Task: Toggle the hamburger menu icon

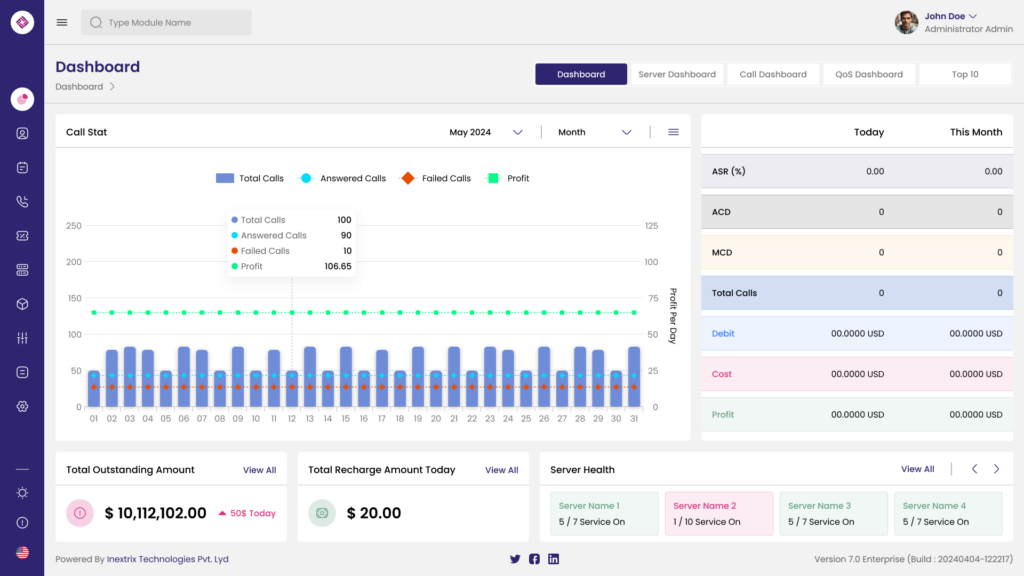Action: click(x=62, y=22)
